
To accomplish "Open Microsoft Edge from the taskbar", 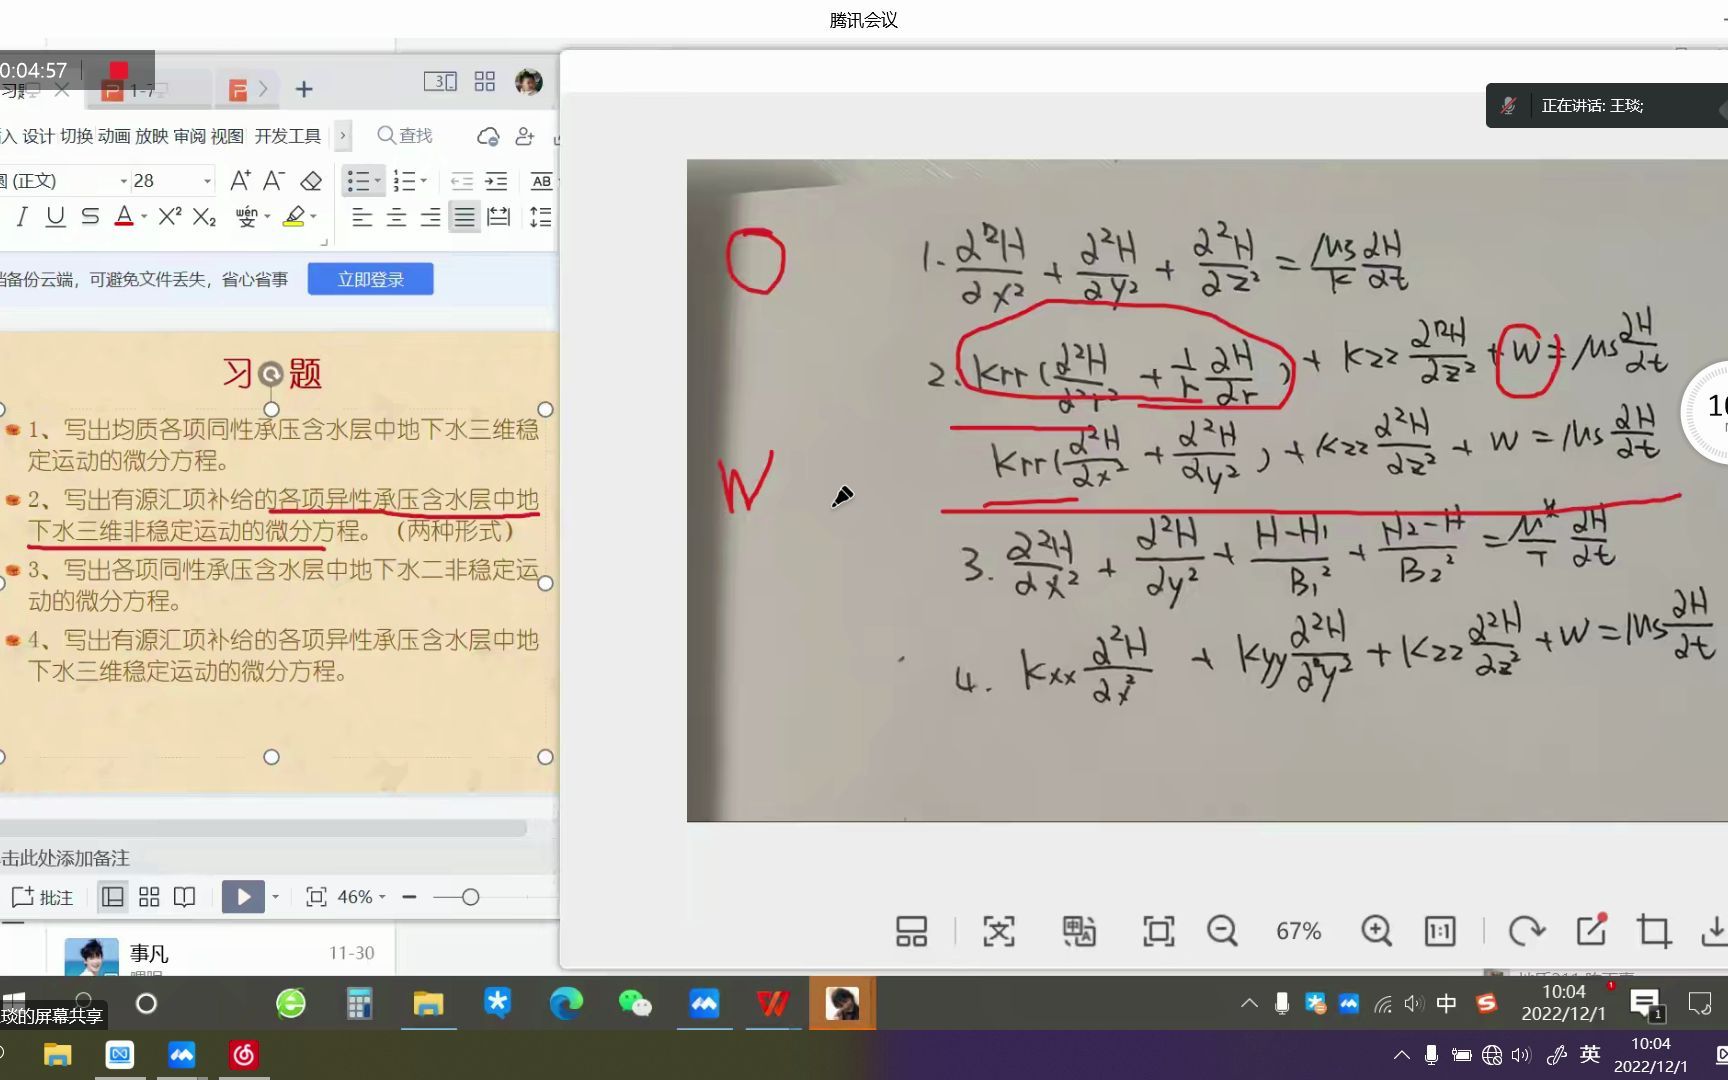I will pyautogui.click(x=566, y=1003).
